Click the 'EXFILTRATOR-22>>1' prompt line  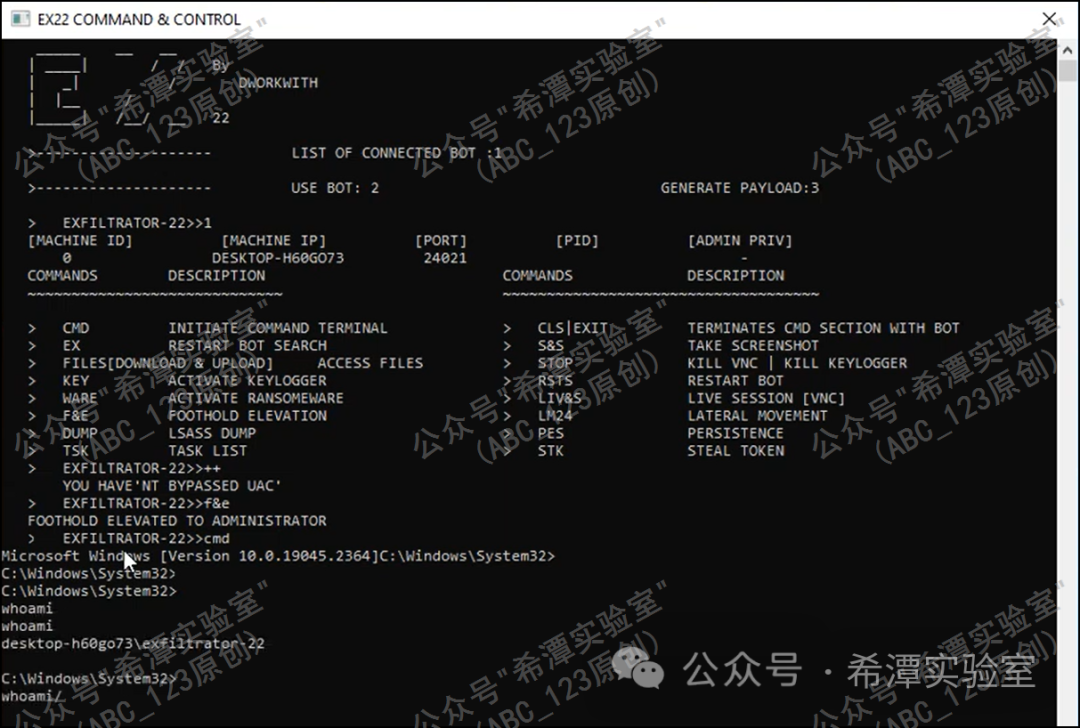coord(137,223)
